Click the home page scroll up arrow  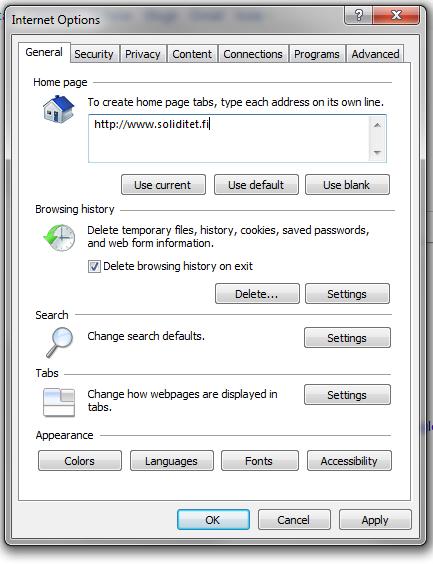click(x=377, y=125)
